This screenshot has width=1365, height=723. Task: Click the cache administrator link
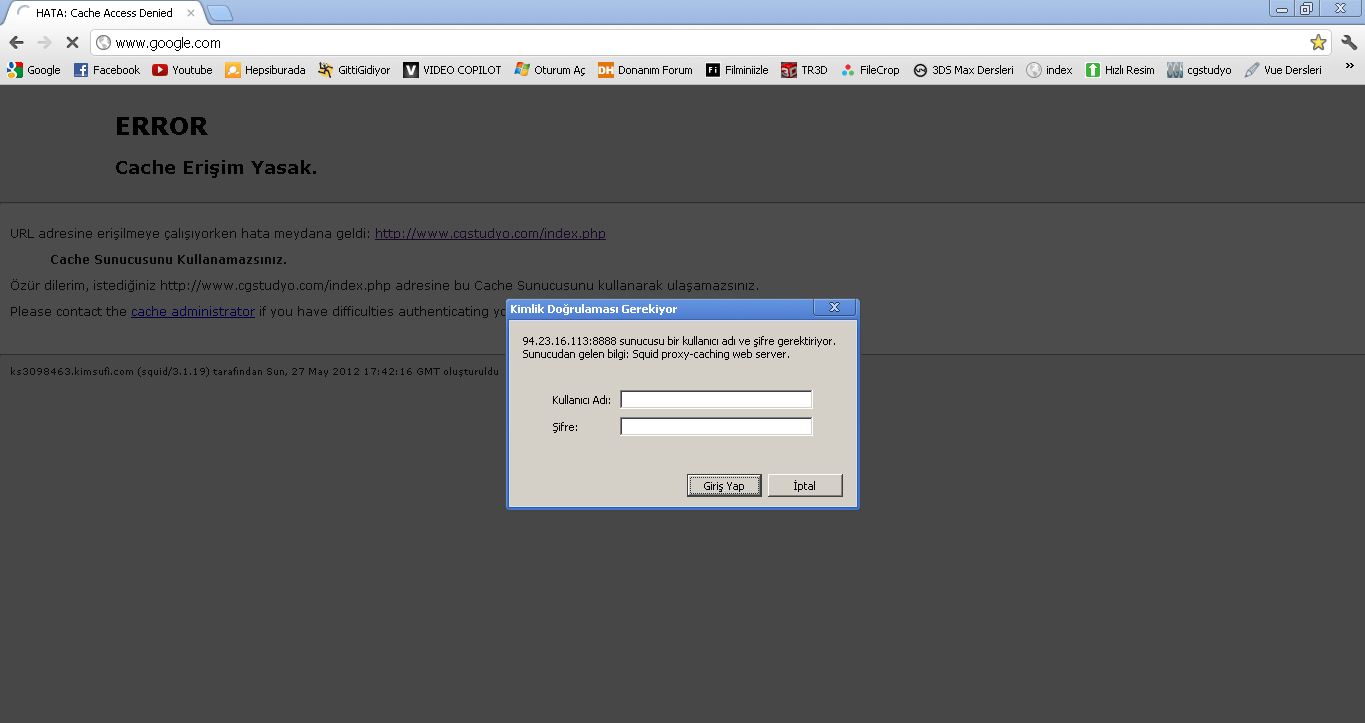(x=193, y=311)
